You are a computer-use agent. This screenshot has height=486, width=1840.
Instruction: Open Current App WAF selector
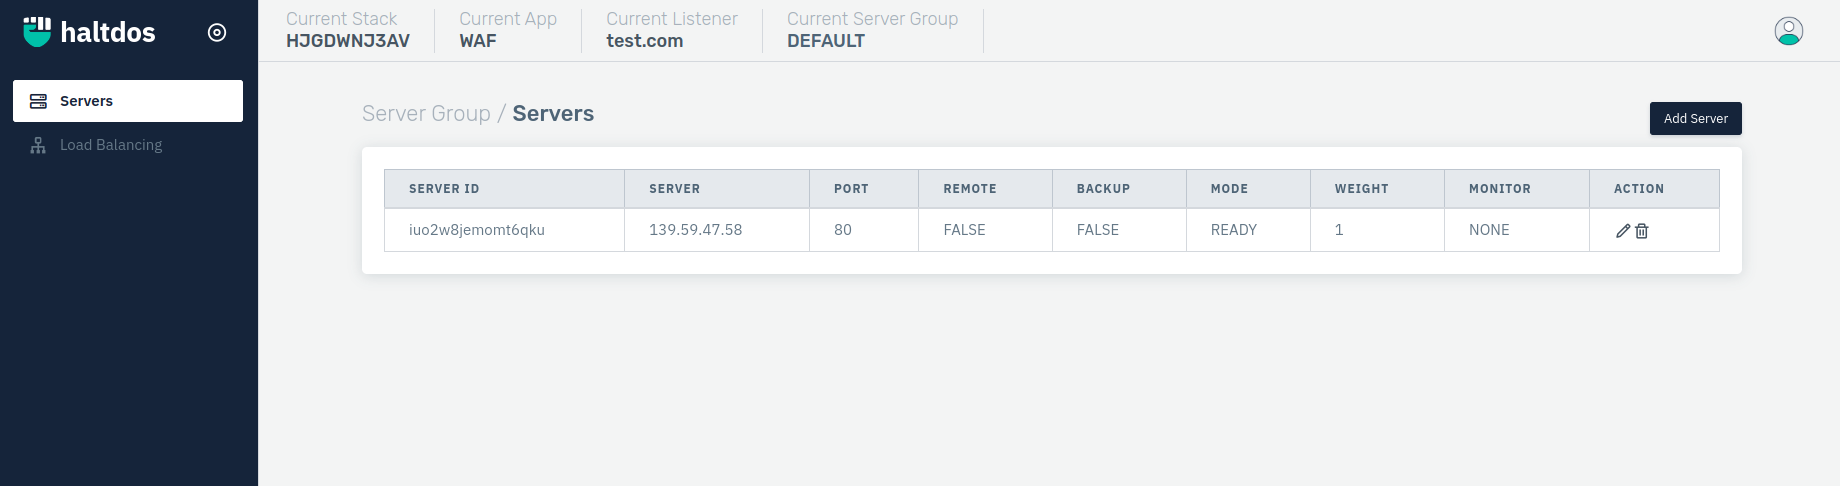[507, 30]
